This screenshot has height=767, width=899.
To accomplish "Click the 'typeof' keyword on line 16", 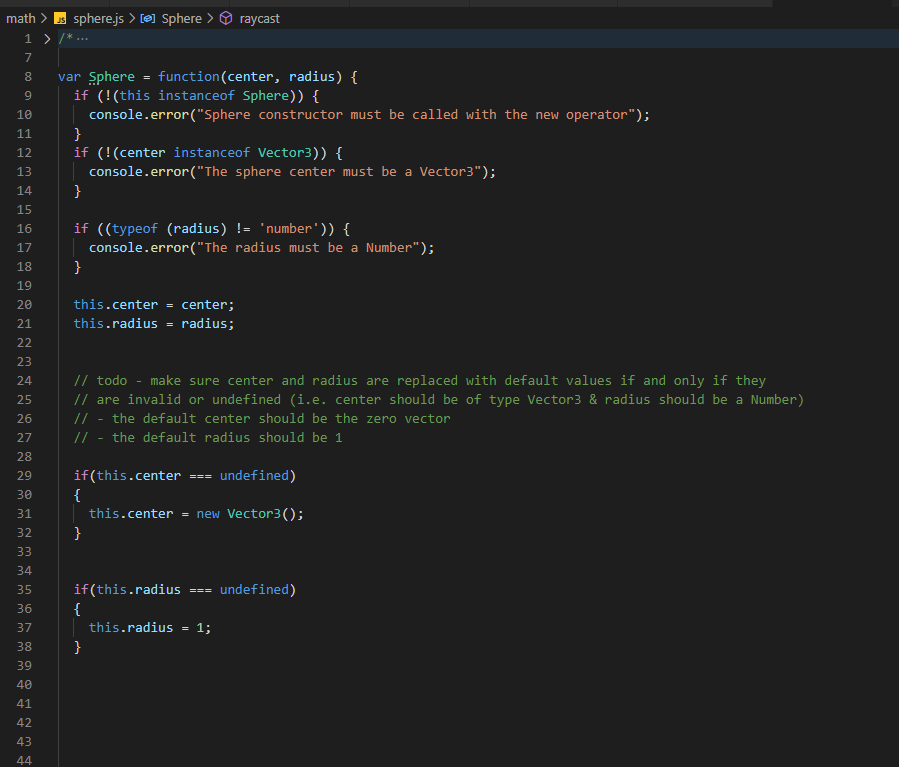I will [x=135, y=229].
